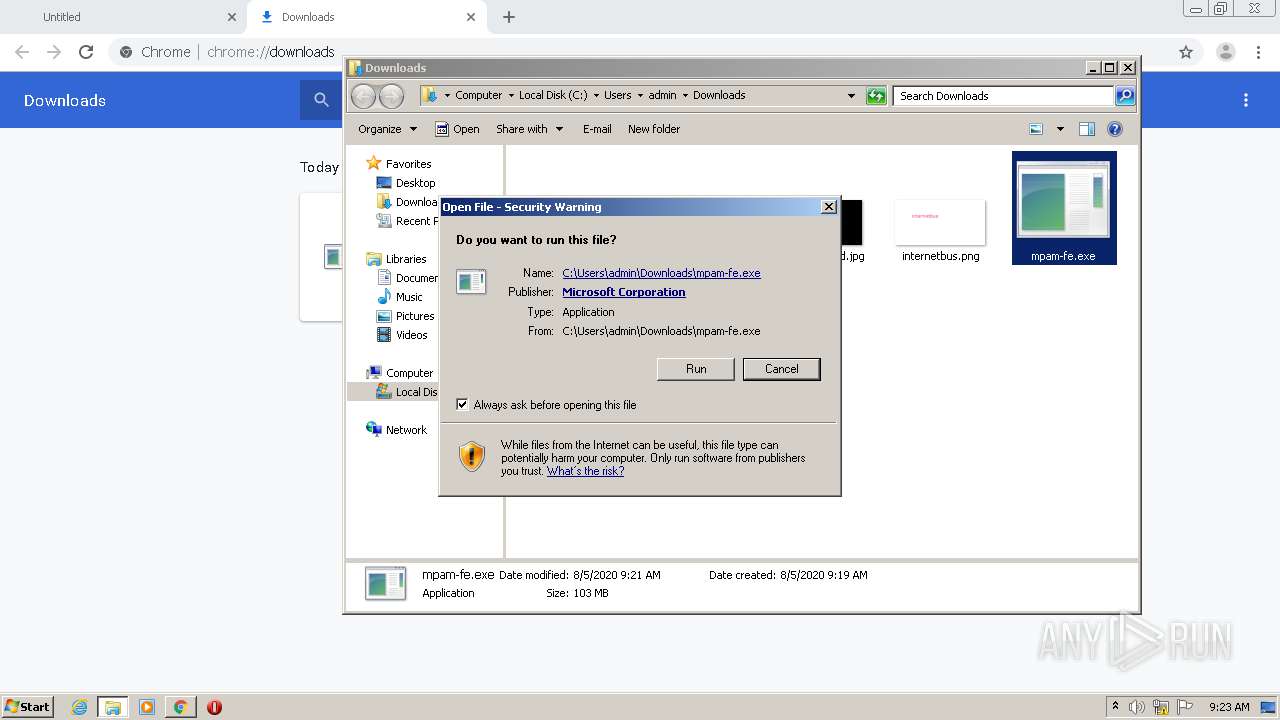Open Explorer help icon
The image size is (1280, 720).
point(1115,129)
